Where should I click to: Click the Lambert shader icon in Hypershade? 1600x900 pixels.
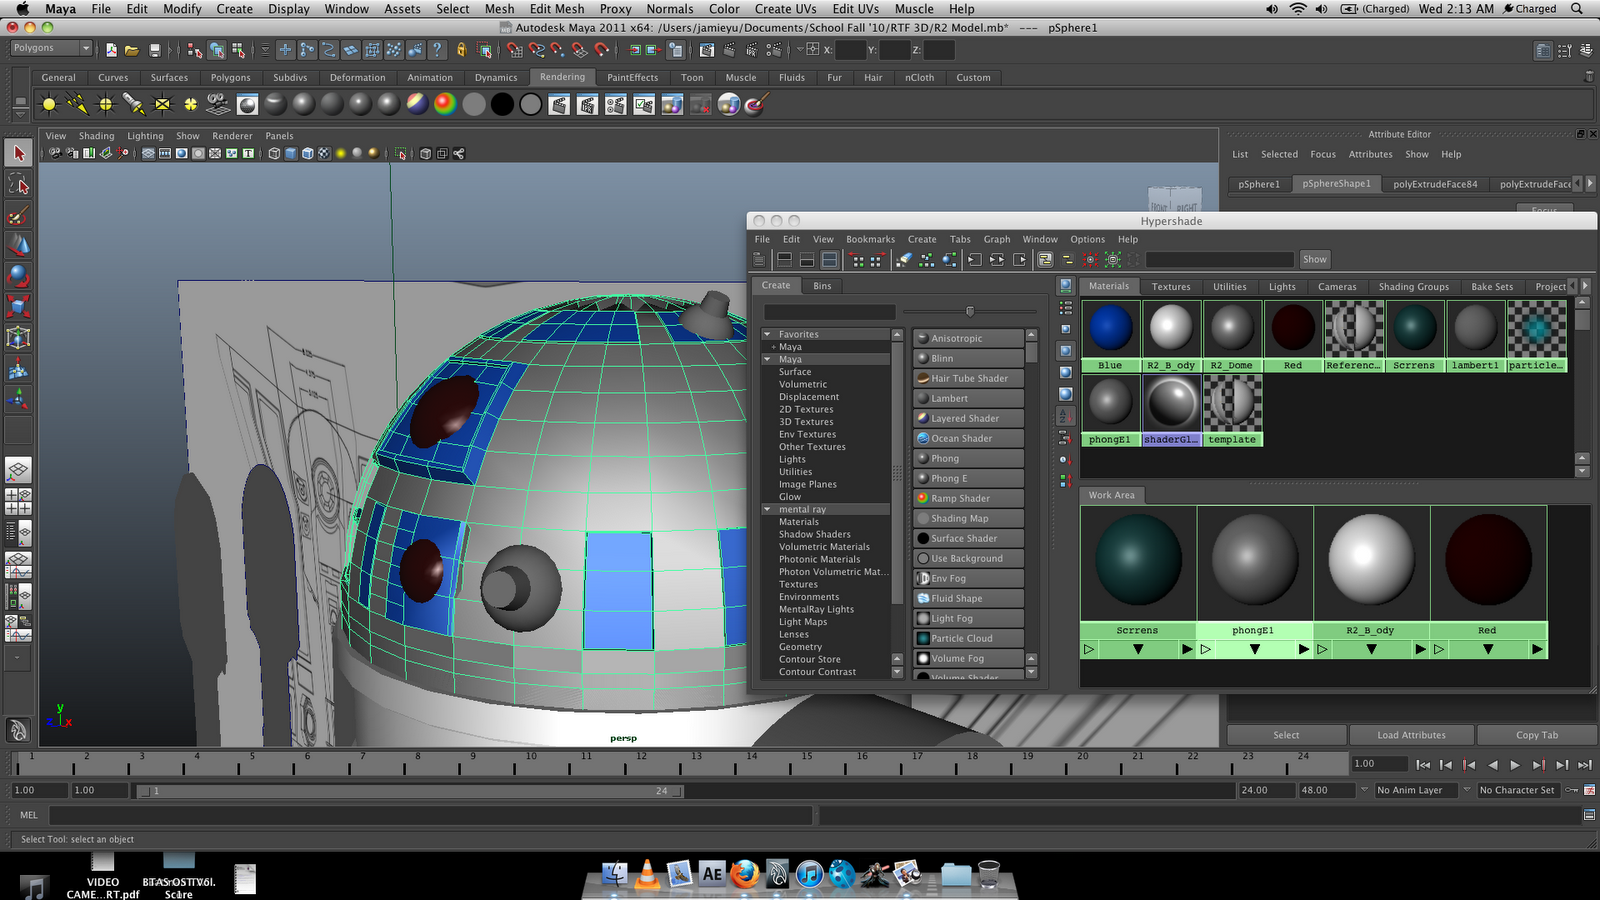coord(923,398)
